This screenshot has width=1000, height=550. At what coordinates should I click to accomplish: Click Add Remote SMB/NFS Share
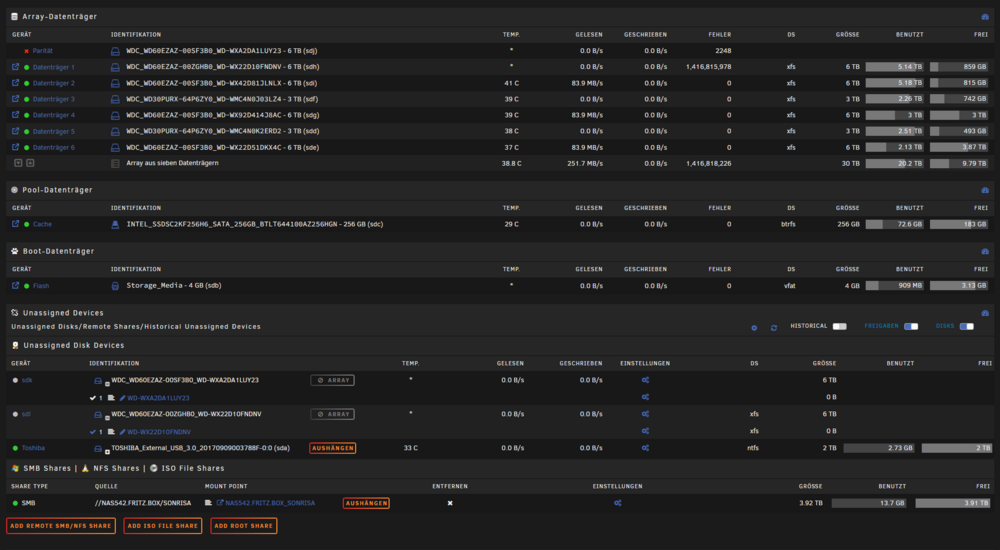tap(61, 526)
